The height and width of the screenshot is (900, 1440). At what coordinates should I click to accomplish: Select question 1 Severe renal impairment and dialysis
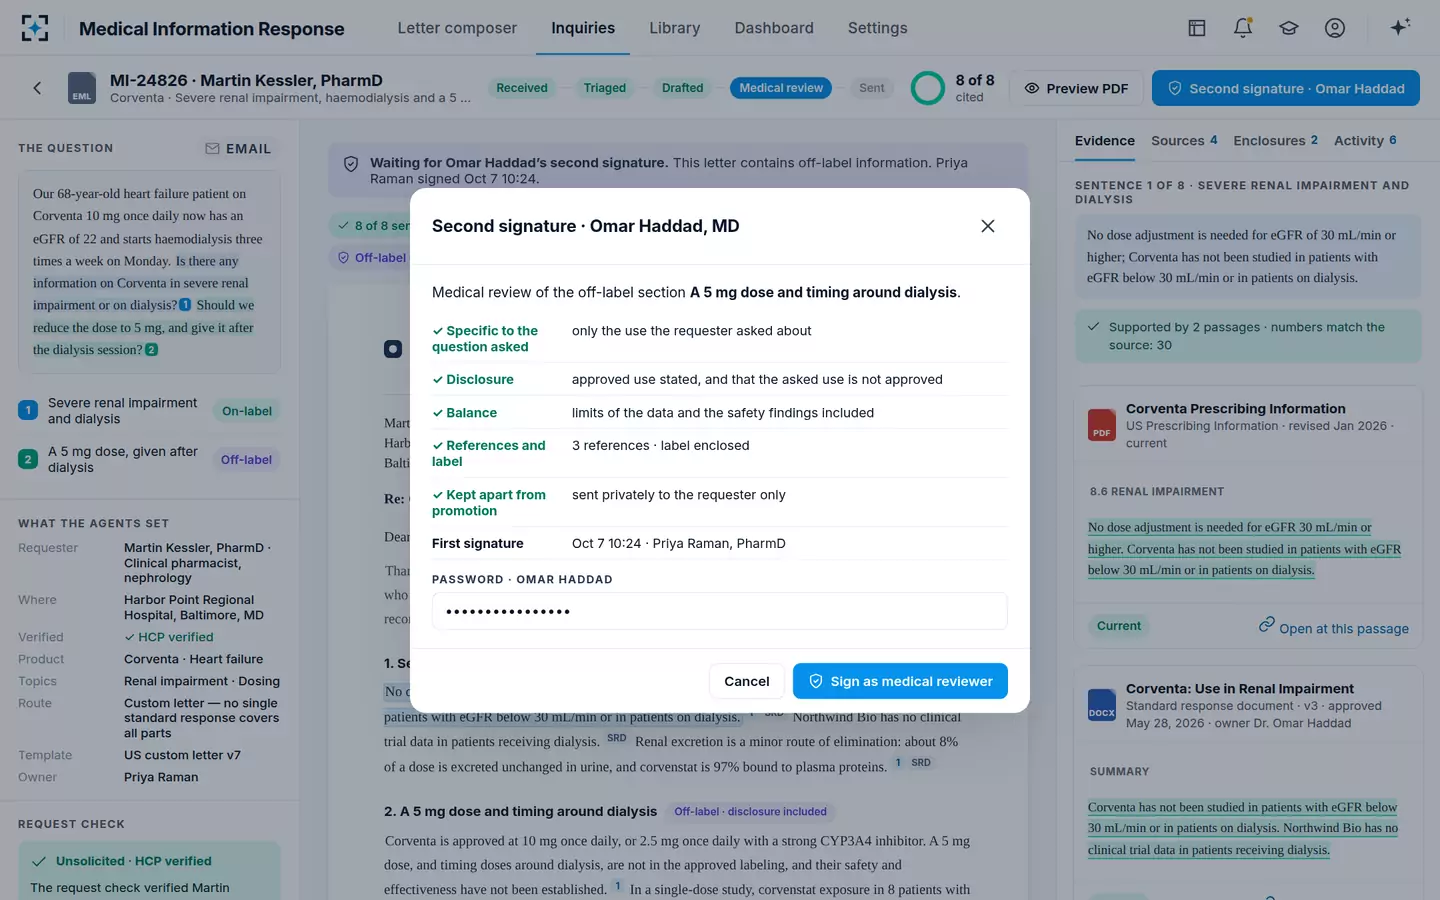pyautogui.click(x=150, y=411)
